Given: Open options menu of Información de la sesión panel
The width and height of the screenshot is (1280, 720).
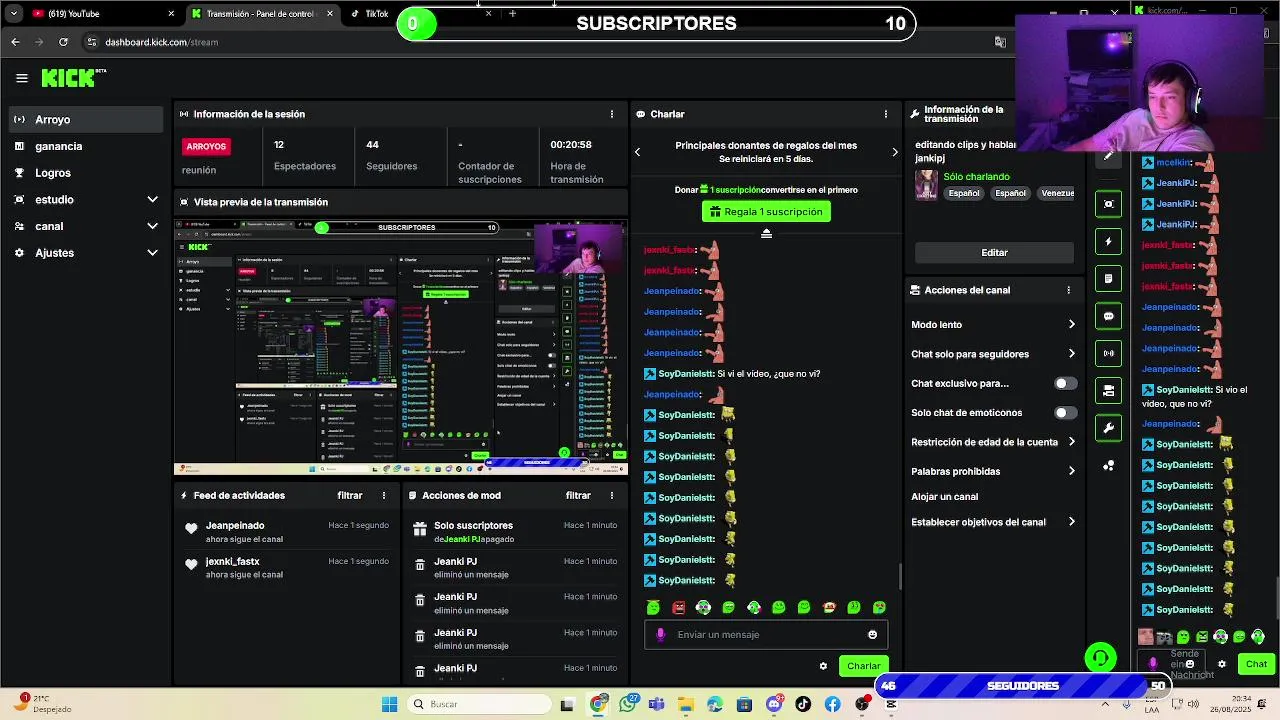Looking at the screenshot, I should click(612, 114).
